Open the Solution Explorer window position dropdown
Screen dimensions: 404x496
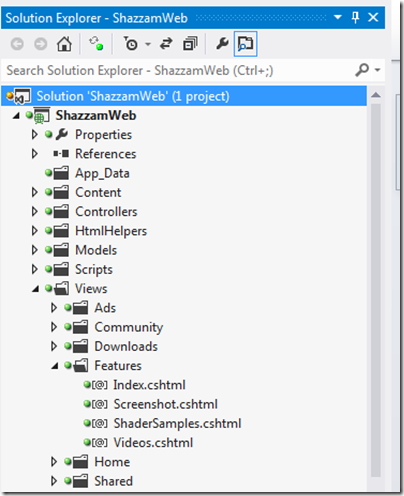338,17
